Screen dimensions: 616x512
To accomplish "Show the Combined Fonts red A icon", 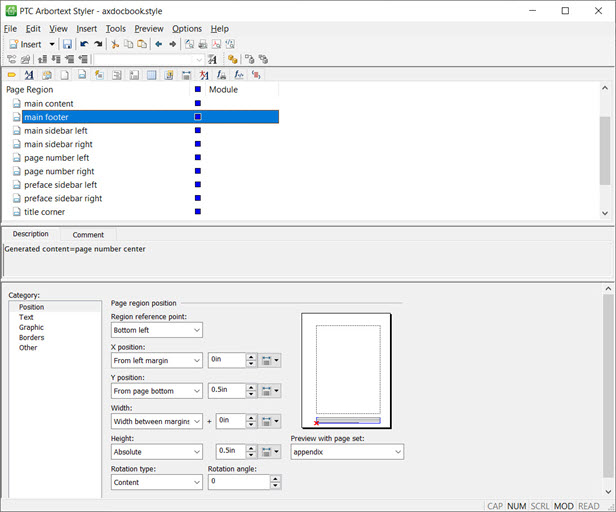I will [x=204, y=75].
